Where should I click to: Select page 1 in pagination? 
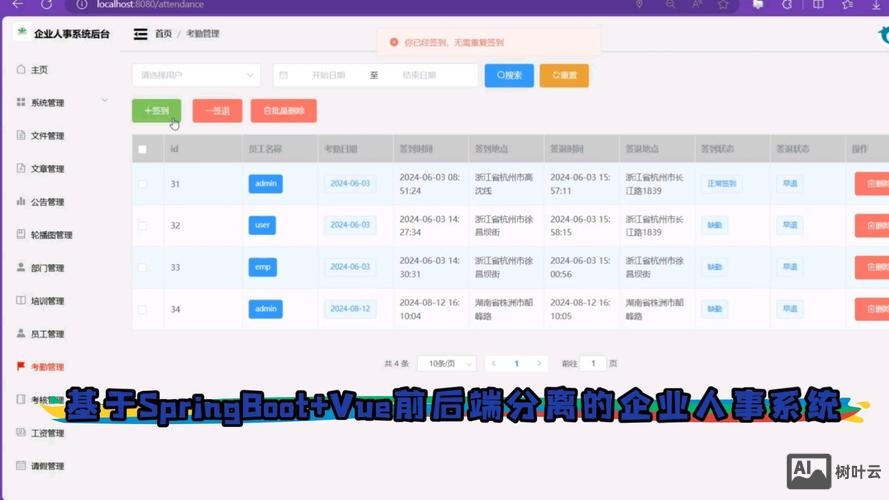pos(517,363)
